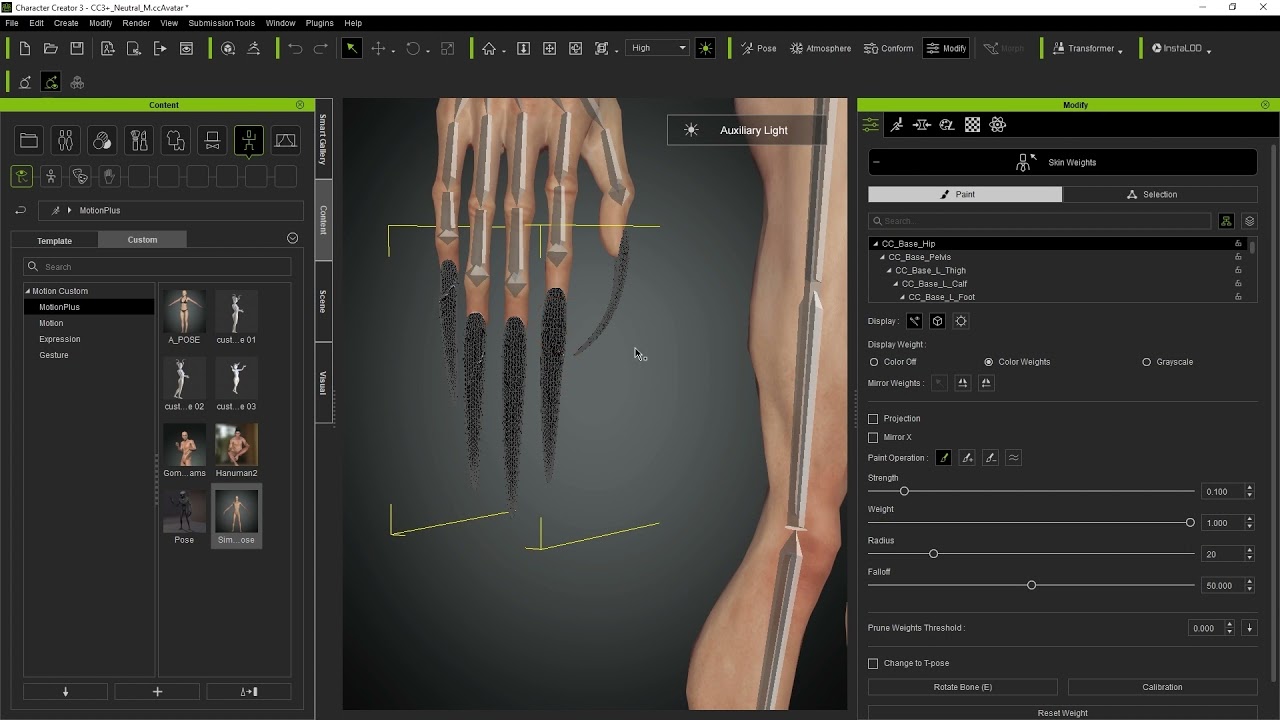1280x720 pixels.
Task: Enable the Projection checkbox
Action: click(x=873, y=419)
